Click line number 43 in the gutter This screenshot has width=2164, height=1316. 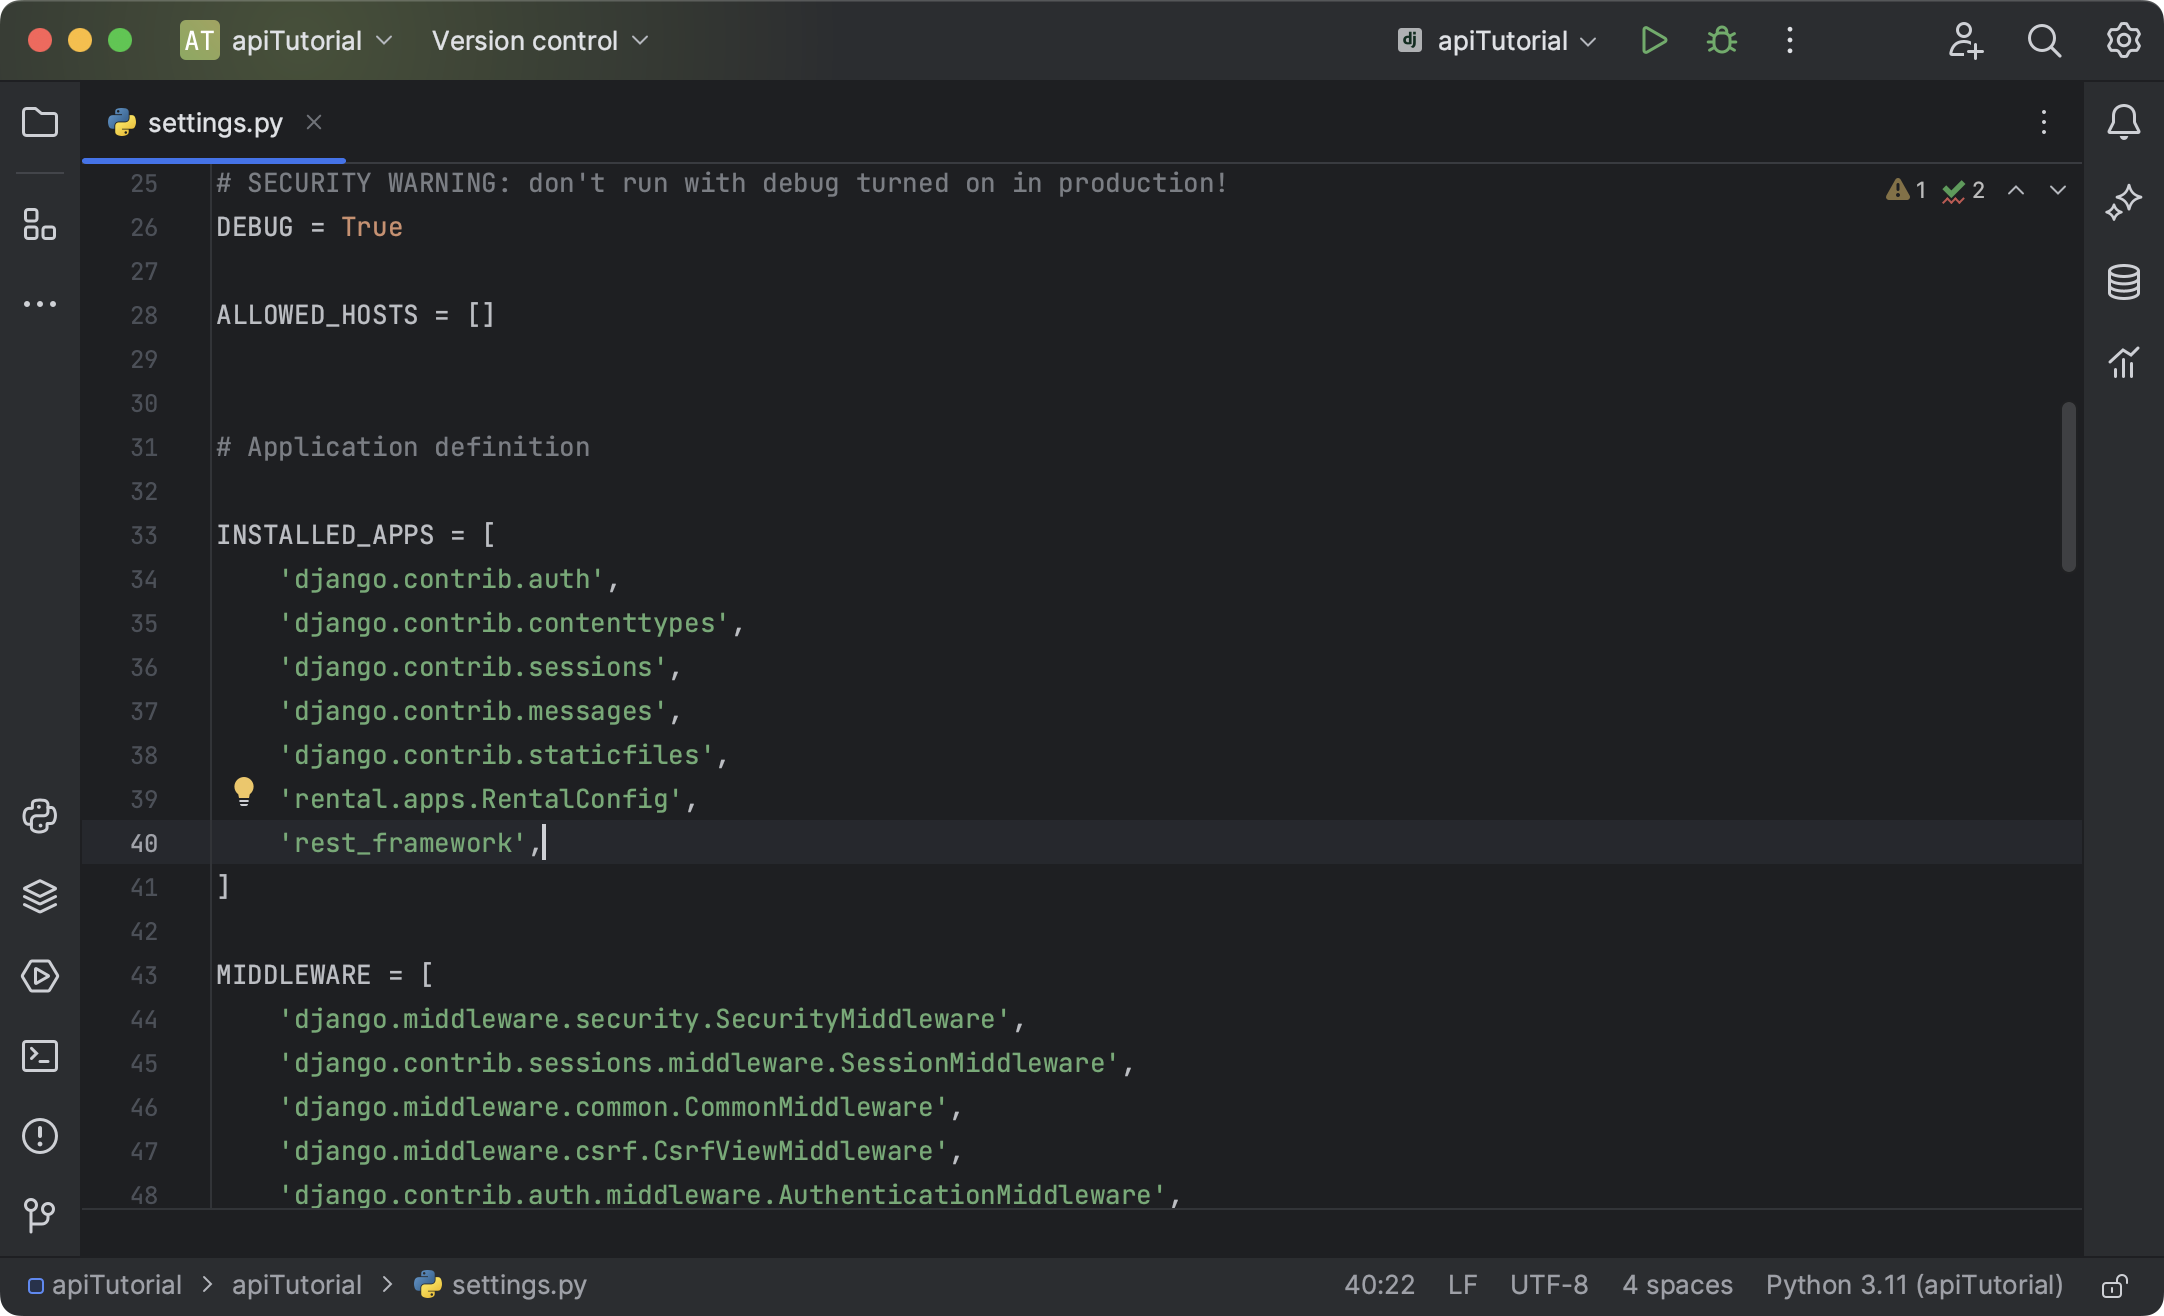[144, 975]
